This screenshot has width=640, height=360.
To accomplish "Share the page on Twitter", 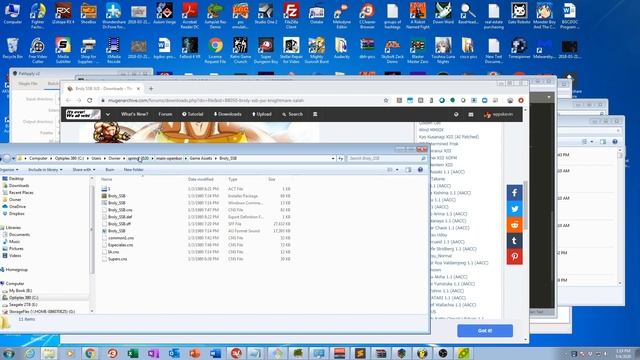I will (514, 209).
